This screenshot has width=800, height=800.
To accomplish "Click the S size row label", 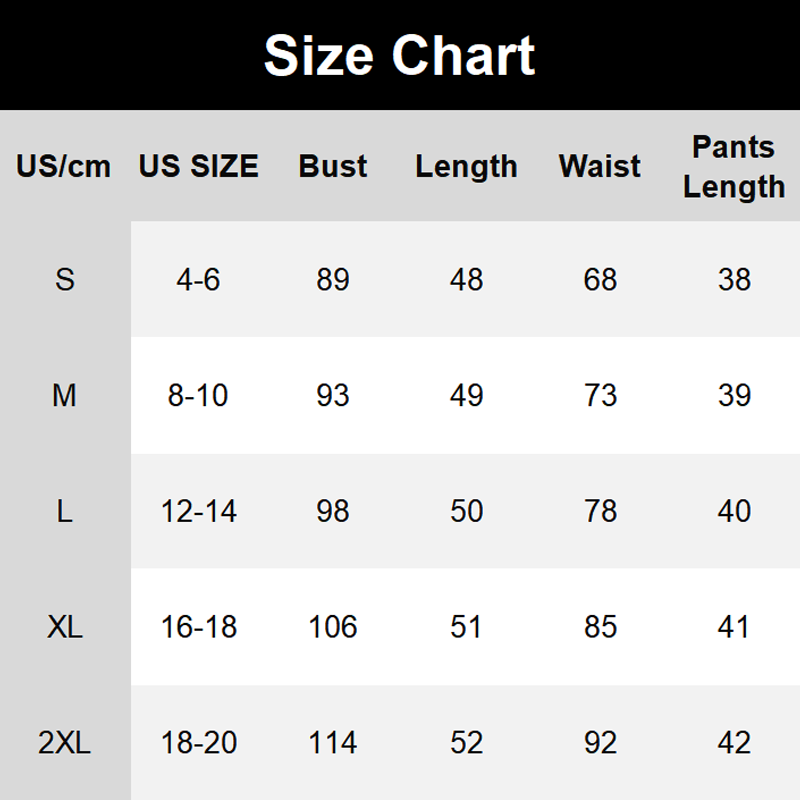I will click(64, 279).
